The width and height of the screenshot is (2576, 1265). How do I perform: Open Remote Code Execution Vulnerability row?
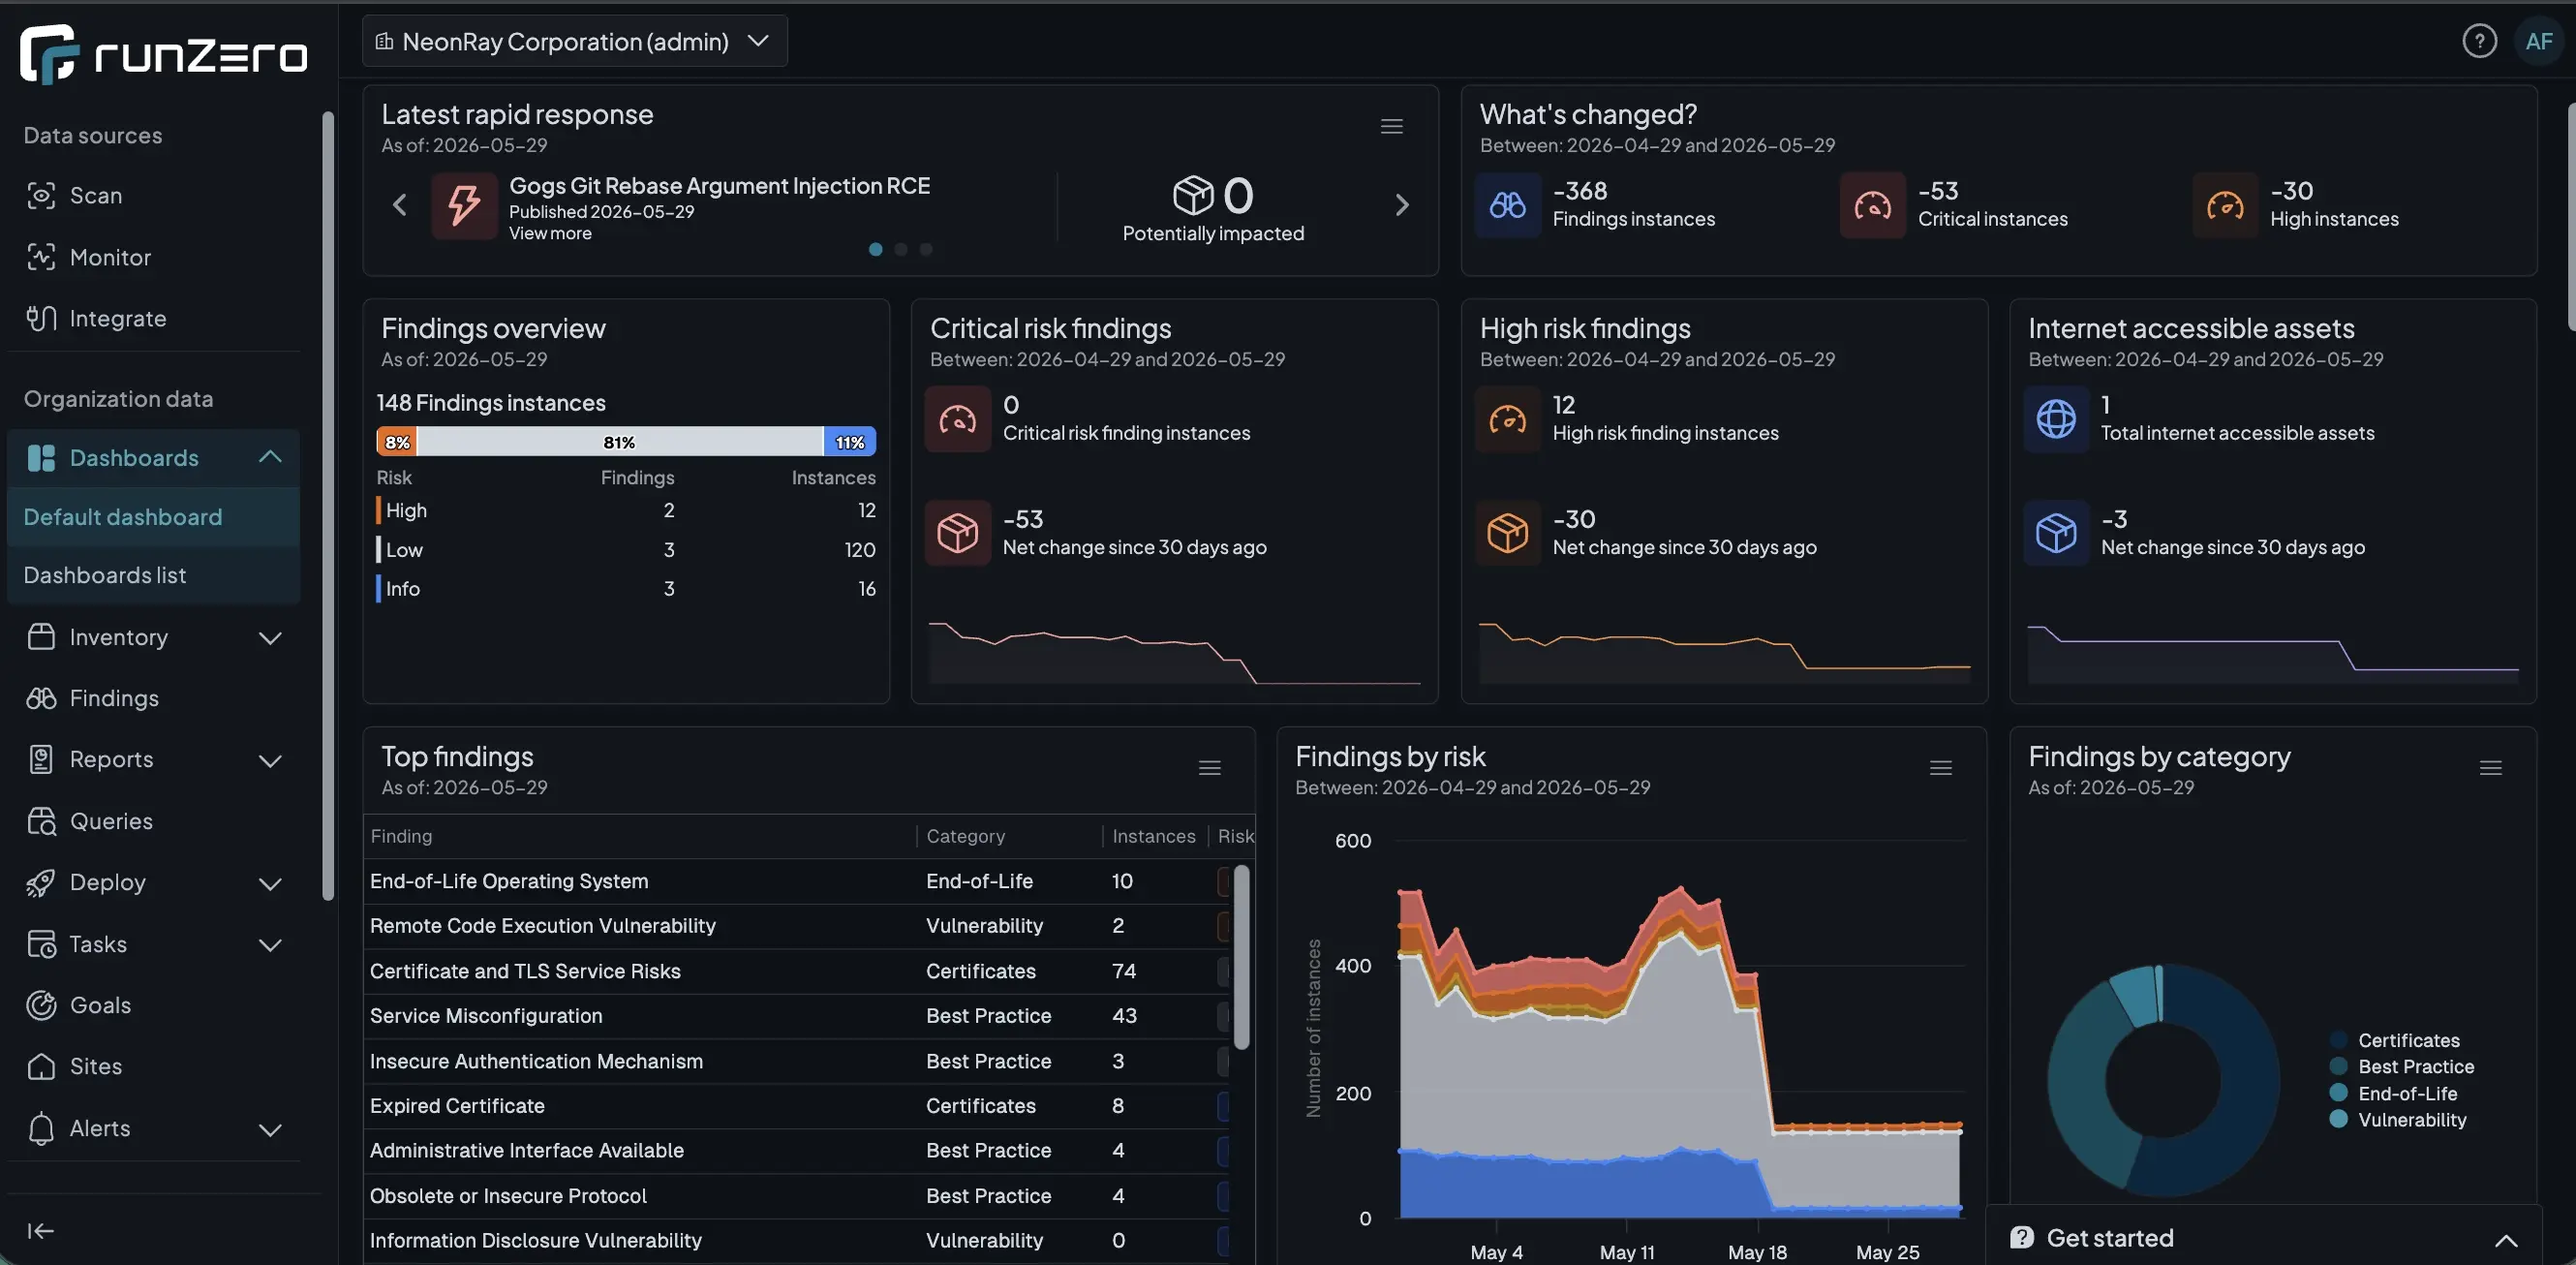(797, 926)
